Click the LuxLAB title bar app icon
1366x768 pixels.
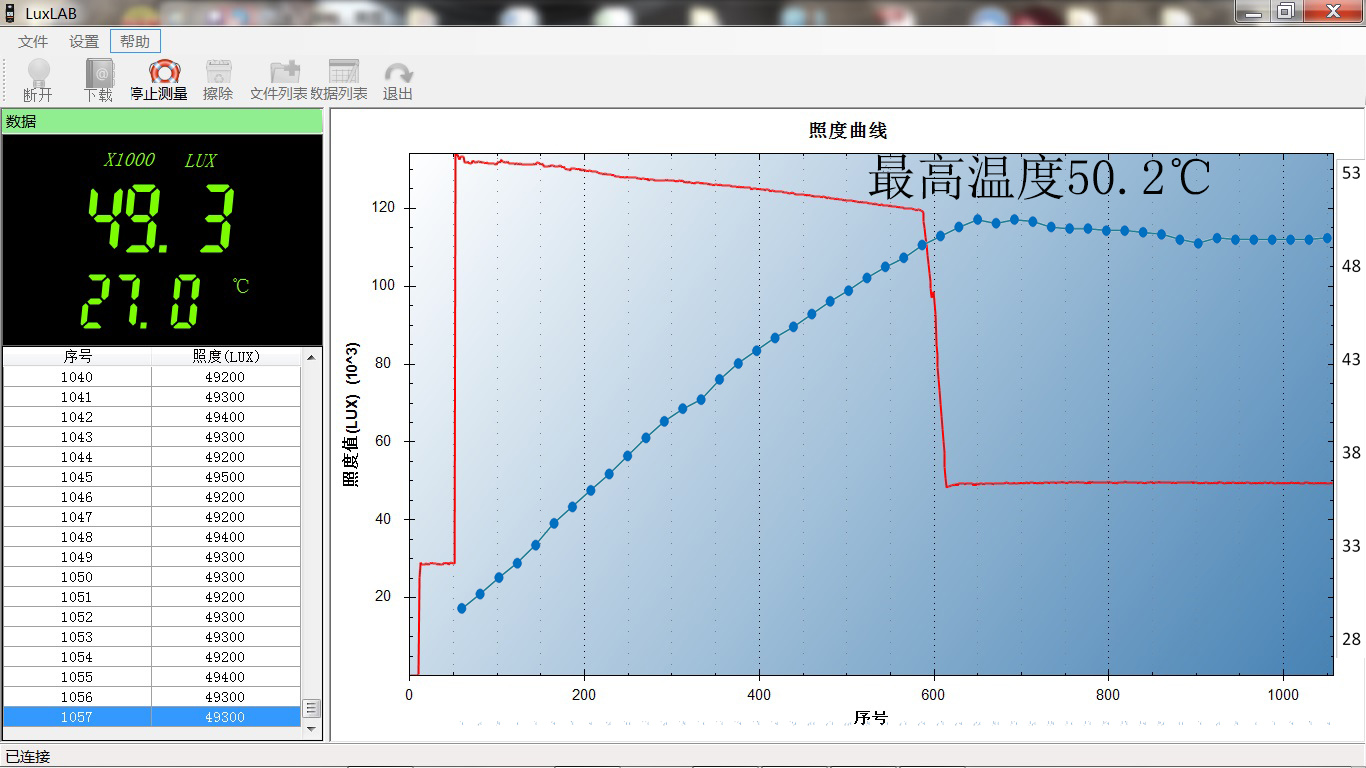pos(10,12)
